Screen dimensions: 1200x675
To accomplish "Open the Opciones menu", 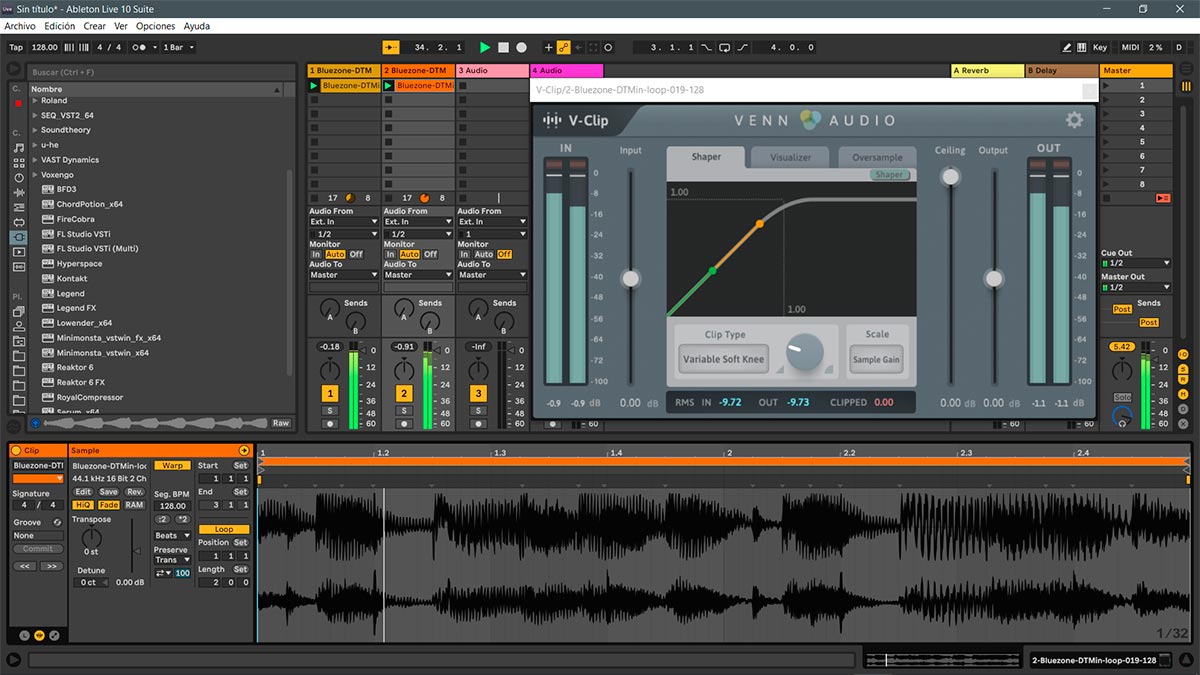I will tap(155, 26).
